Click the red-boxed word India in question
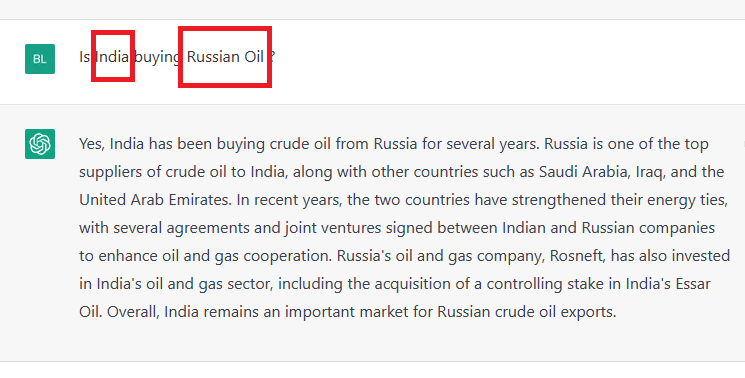Screen dimensions: 745x378 (113, 57)
